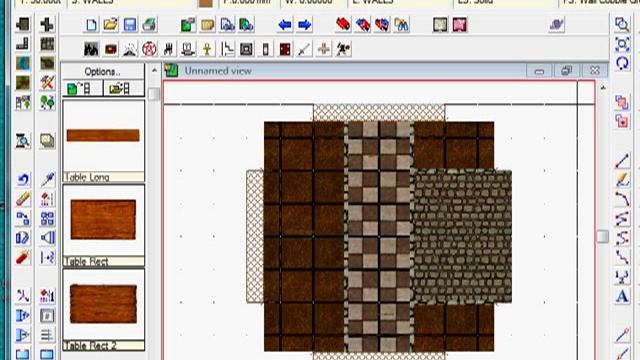
Task: Click the open-folder symbol catalog button
Action: click(124, 88)
